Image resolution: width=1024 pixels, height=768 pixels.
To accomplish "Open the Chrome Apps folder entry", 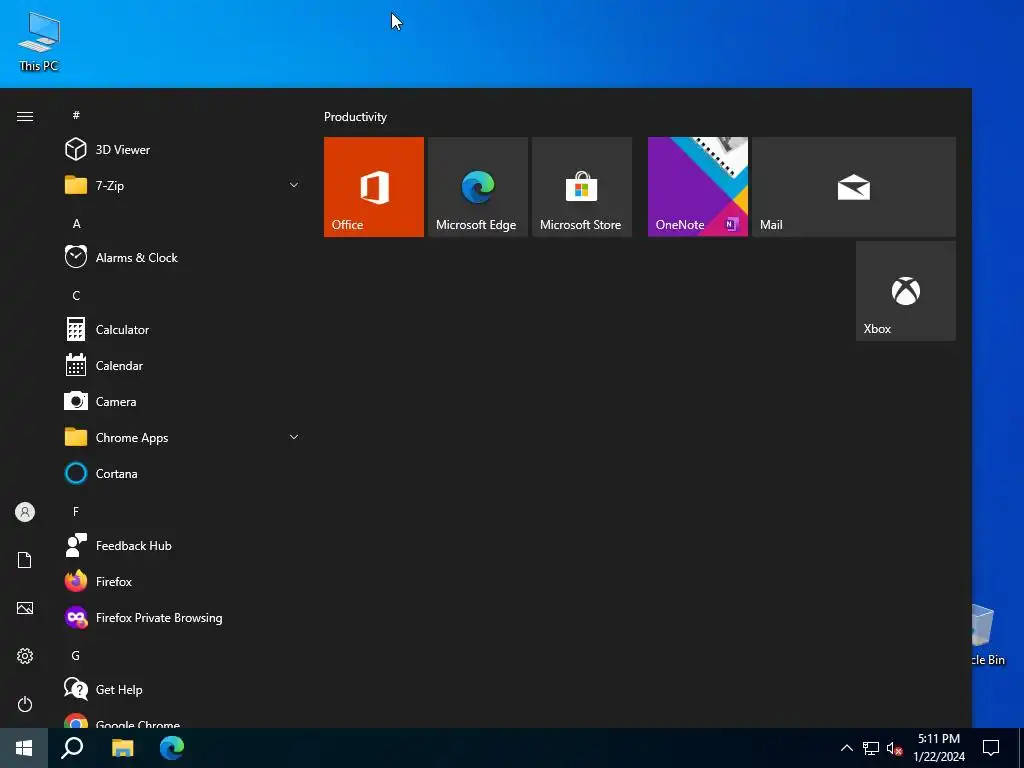I will click(x=183, y=438).
